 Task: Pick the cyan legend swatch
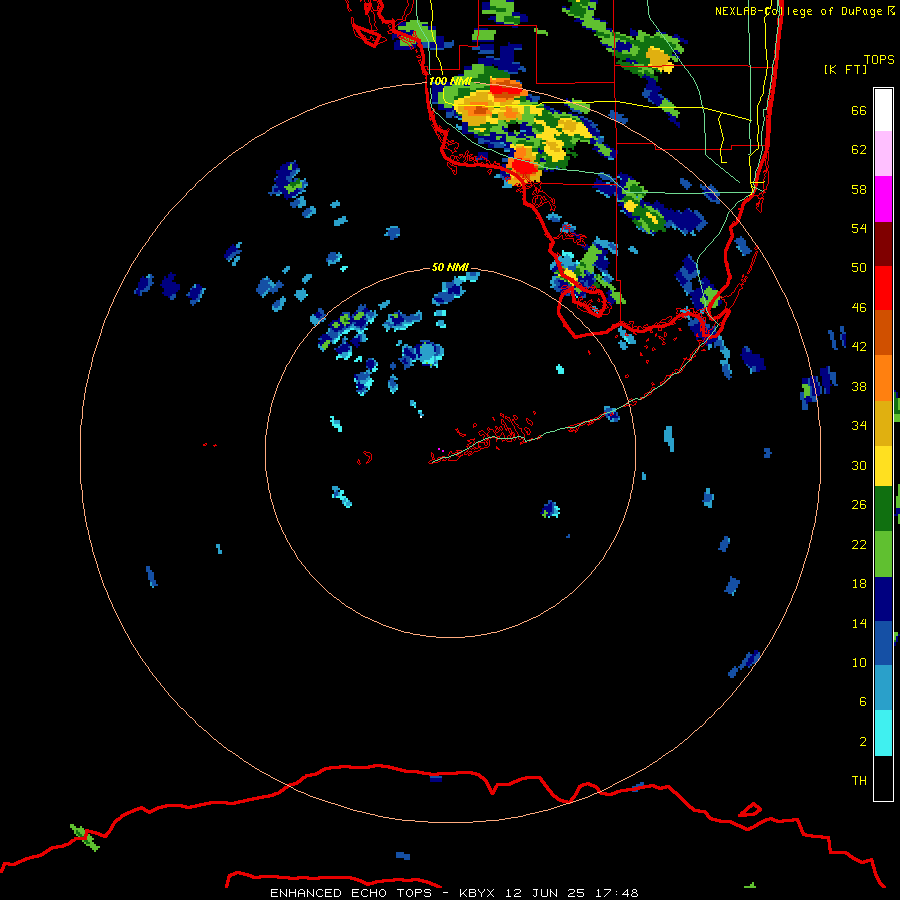click(x=883, y=733)
